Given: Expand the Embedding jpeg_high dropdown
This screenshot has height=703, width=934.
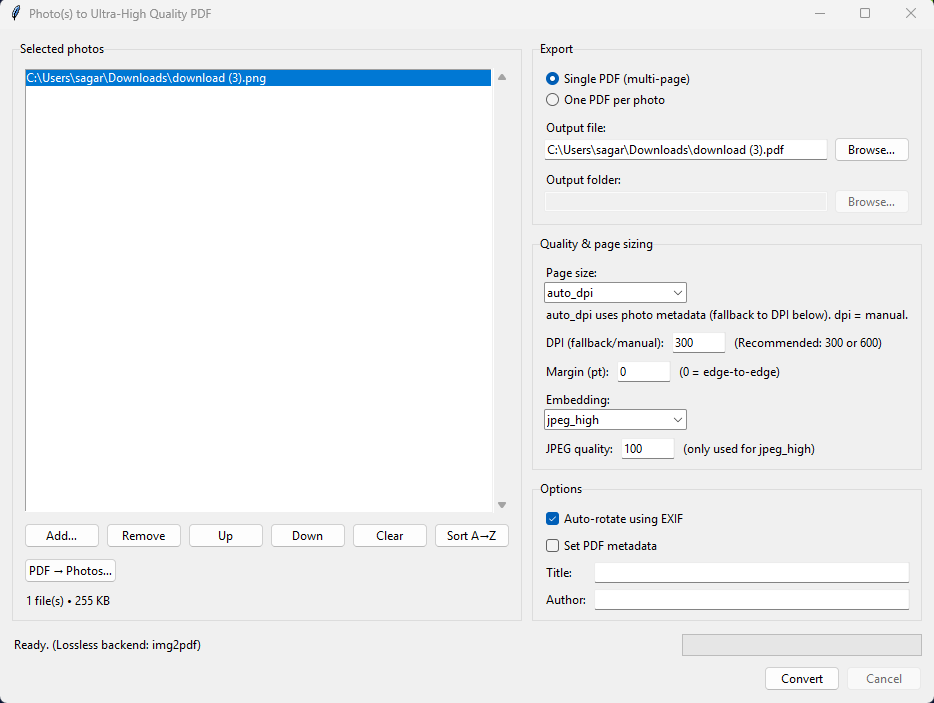Looking at the screenshot, I should [615, 419].
